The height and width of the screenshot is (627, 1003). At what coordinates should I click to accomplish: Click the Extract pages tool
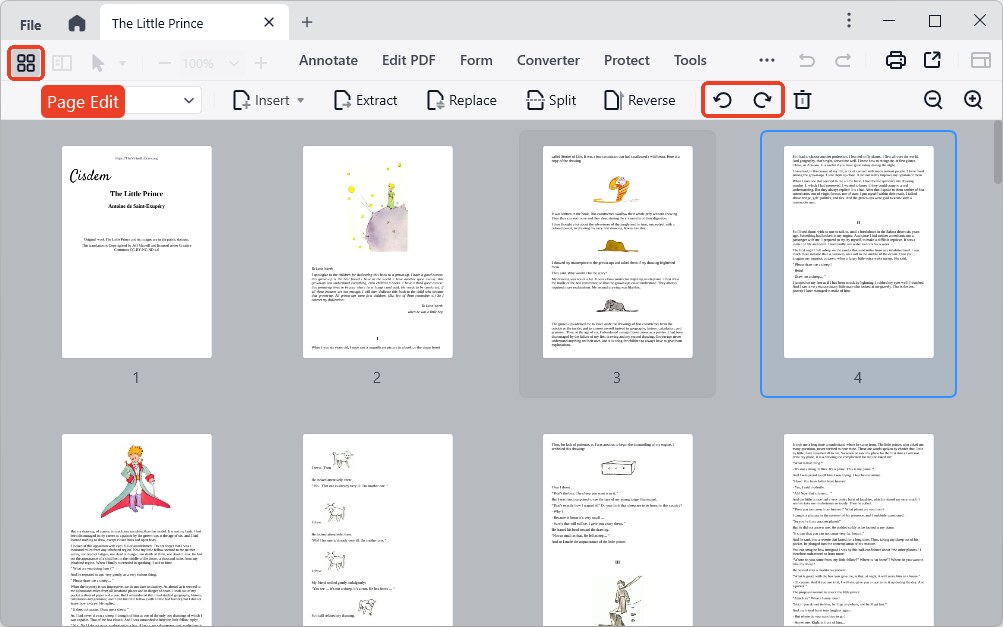[x=365, y=100]
